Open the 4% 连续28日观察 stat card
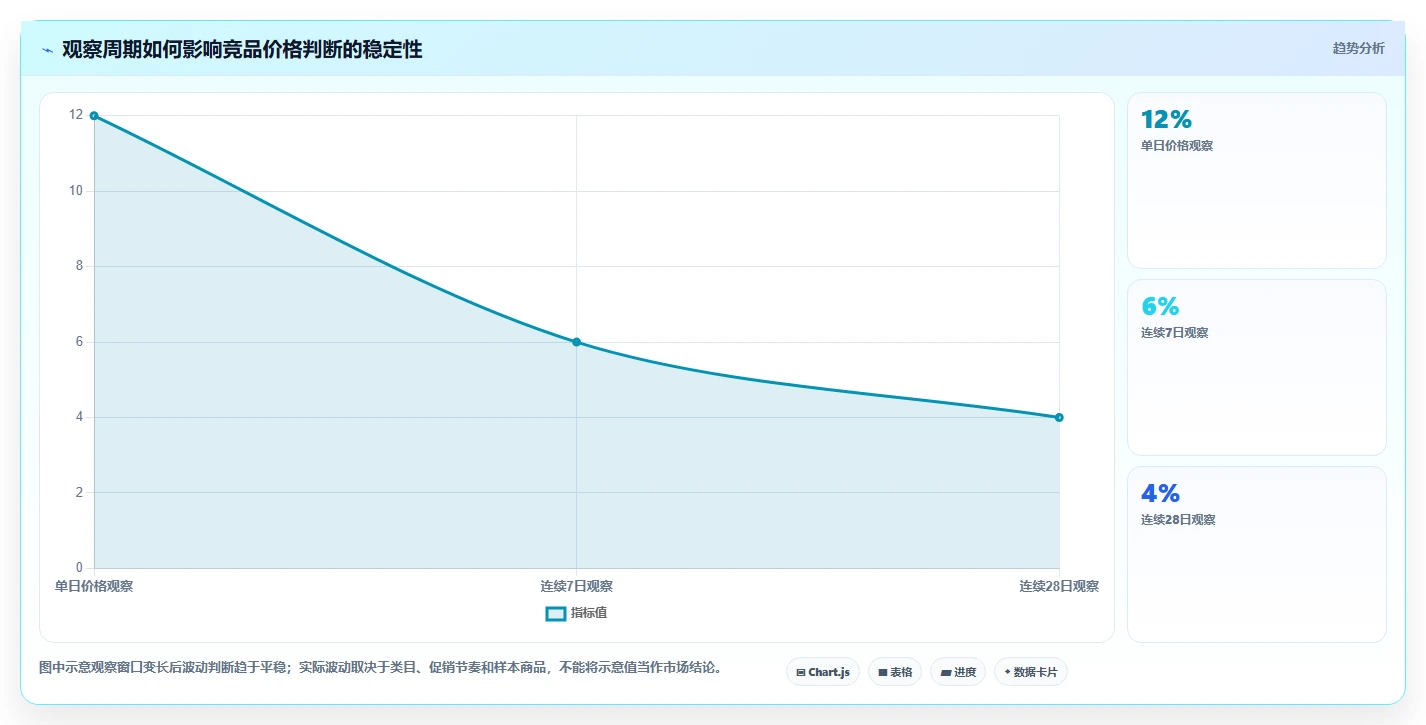The height and width of the screenshot is (725, 1426). pyautogui.click(x=1256, y=554)
